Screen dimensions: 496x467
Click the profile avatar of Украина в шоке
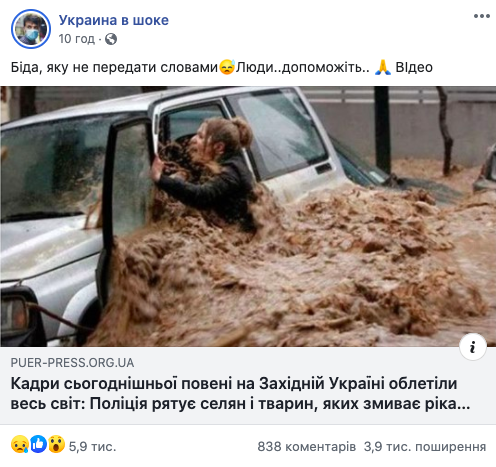[x=31, y=29]
